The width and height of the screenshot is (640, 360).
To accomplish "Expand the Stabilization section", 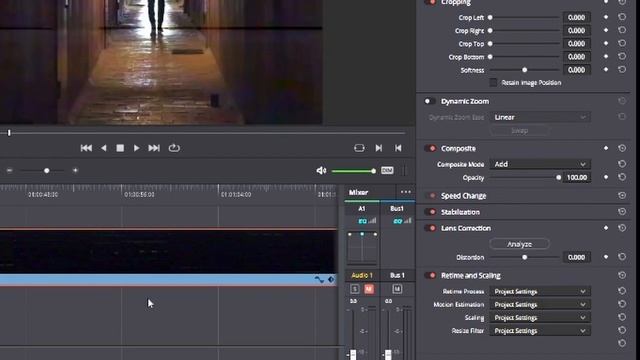I will coord(460,212).
